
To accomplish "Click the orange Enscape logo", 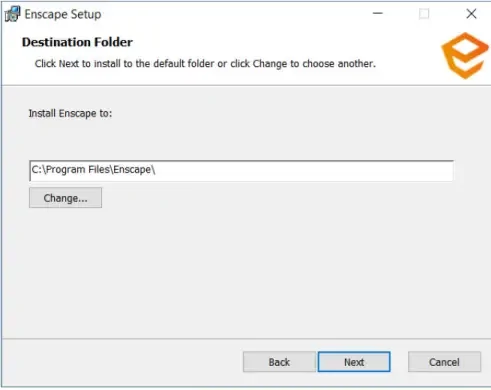I will coord(465,55).
